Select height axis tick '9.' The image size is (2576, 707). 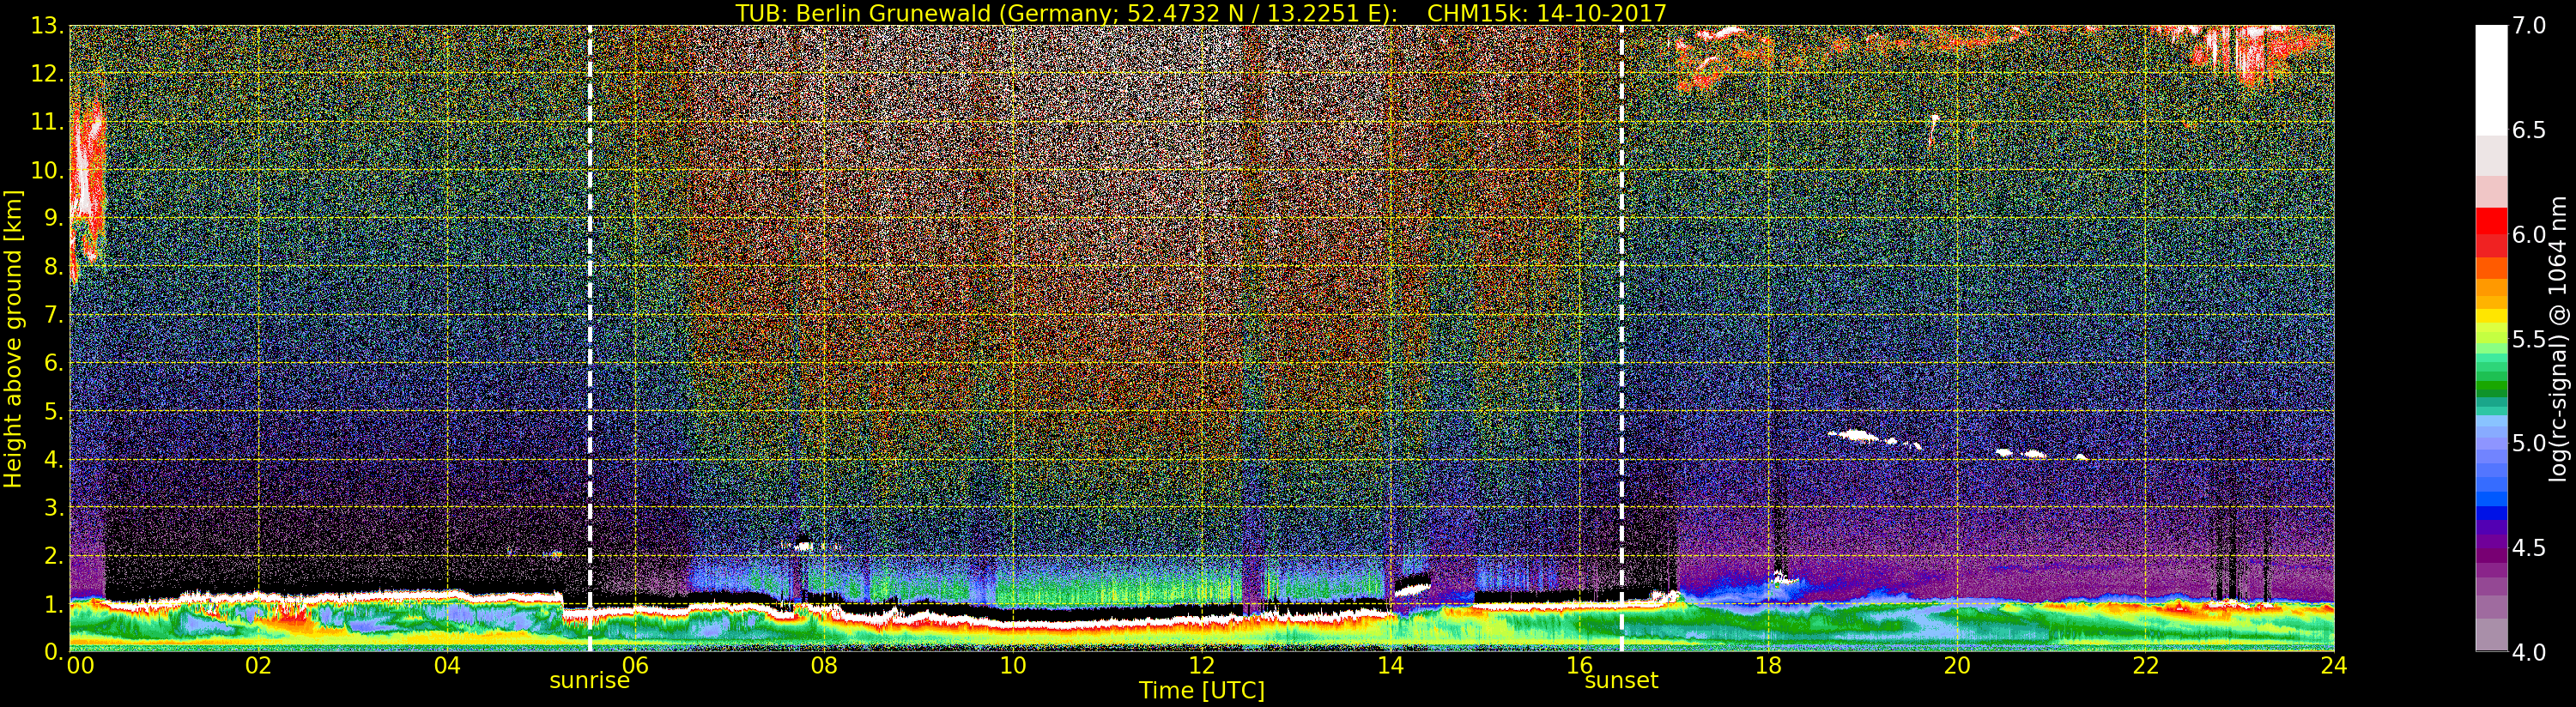tap(52, 218)
